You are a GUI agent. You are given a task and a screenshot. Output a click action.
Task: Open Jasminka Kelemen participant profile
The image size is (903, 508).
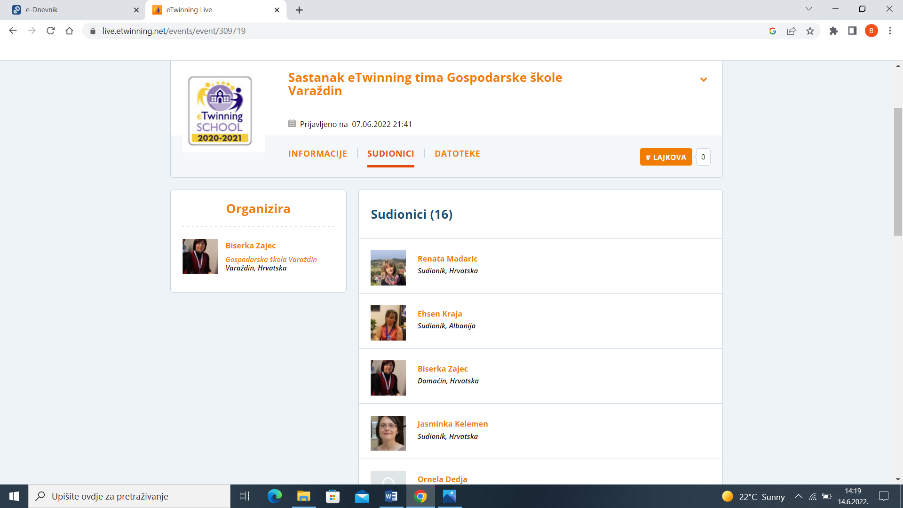pyautogui.click(x=453, y=424)
